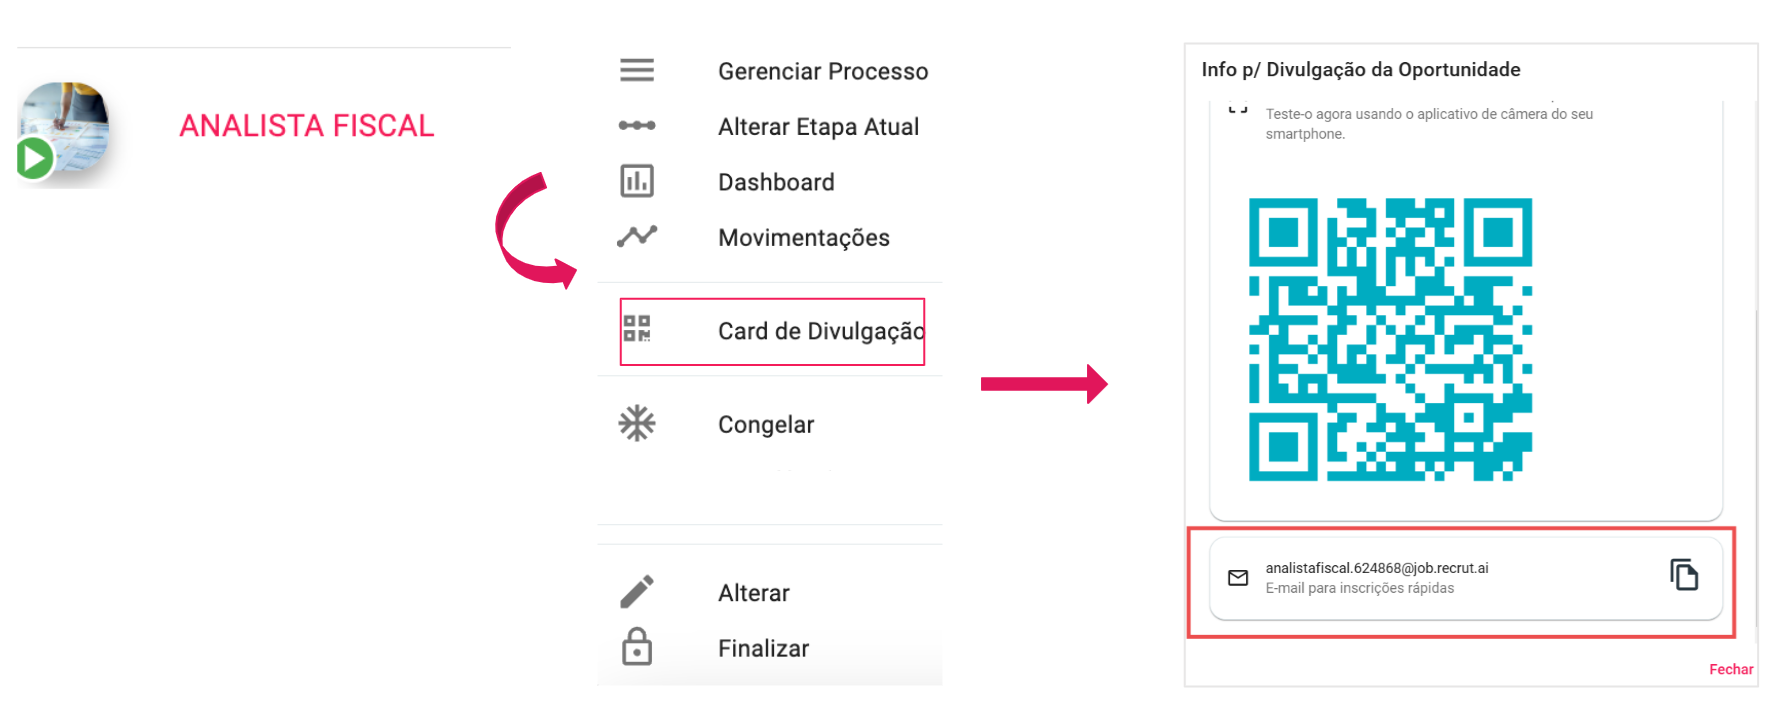
Task: Click the Alterar Etapa Atual steps icon
Action: pos(636,126)
